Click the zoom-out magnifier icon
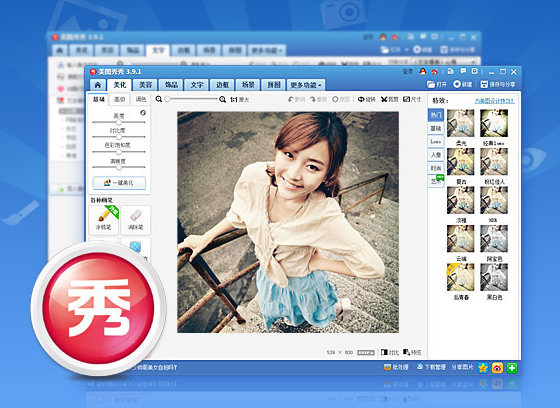Screen dimensions: 560x408 (159, 99)
